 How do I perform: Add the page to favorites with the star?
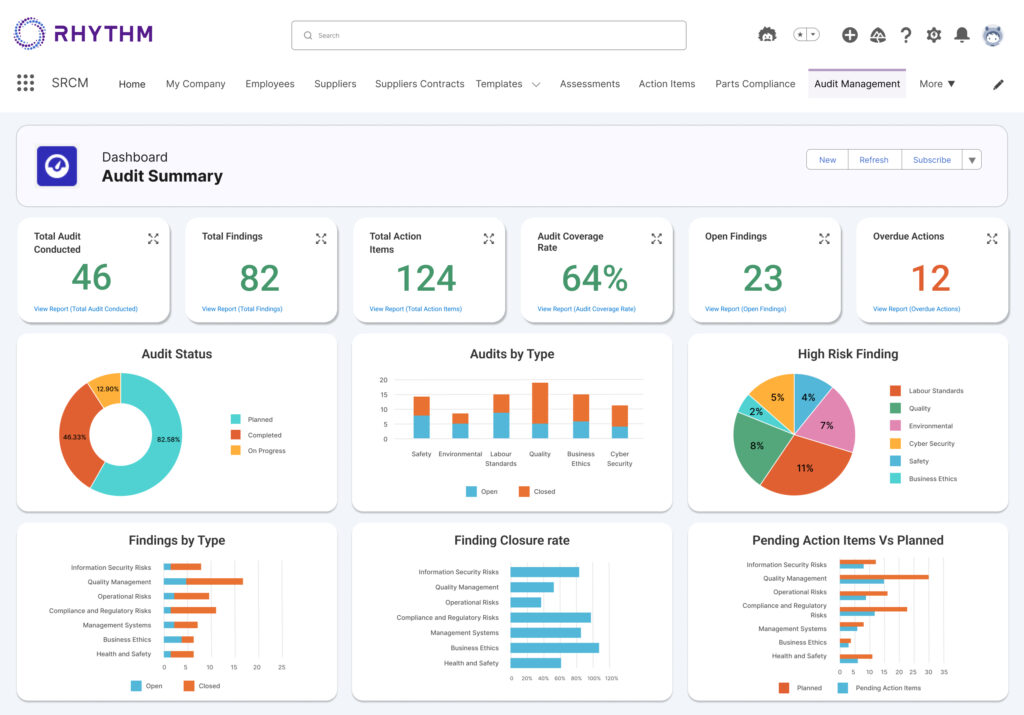tap(801, 34)
